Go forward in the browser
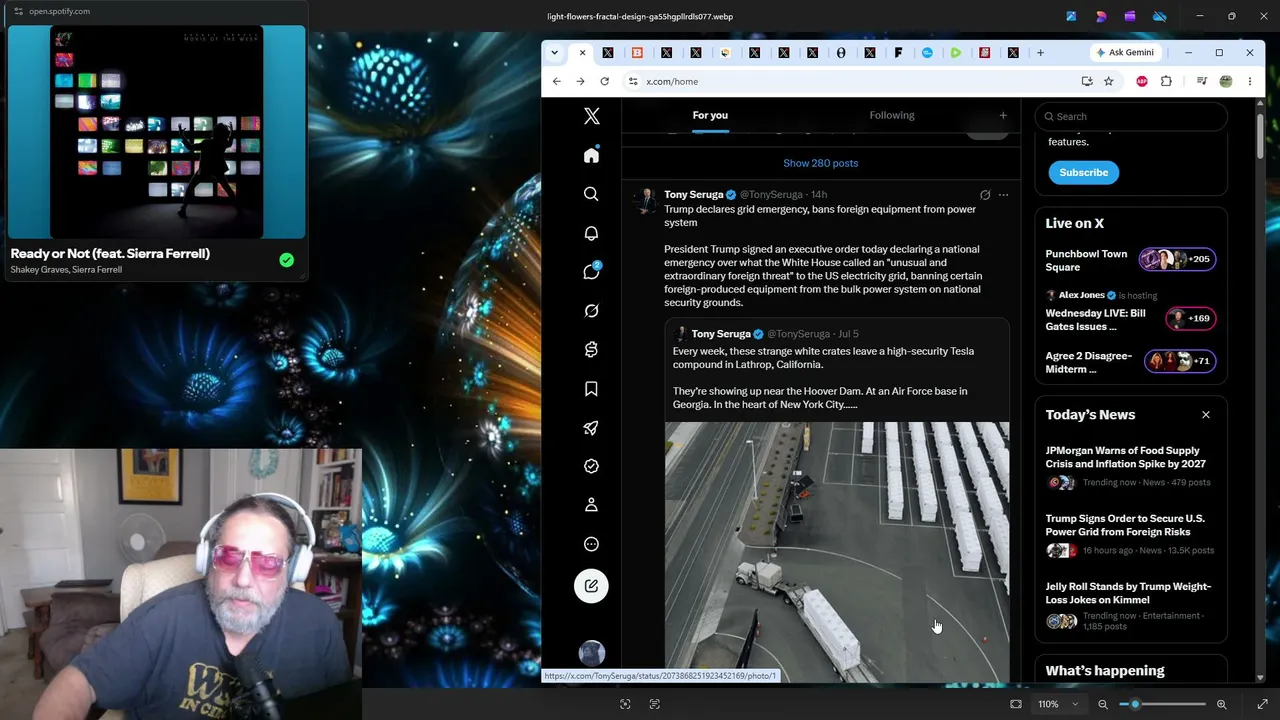1280x720 pixels. pos(580,81)
